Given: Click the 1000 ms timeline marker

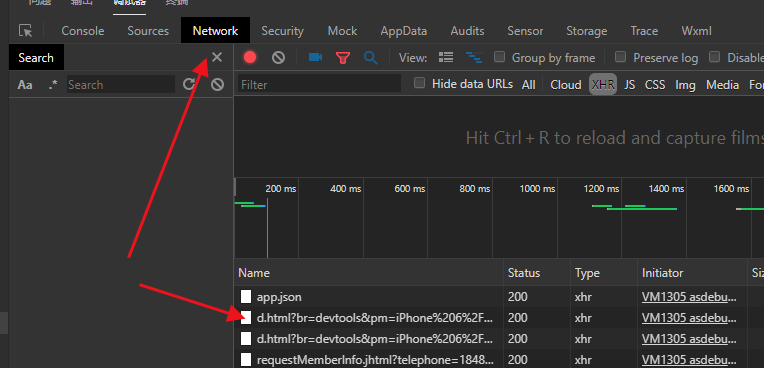Looking at the screenshot, I should point(537,189).
